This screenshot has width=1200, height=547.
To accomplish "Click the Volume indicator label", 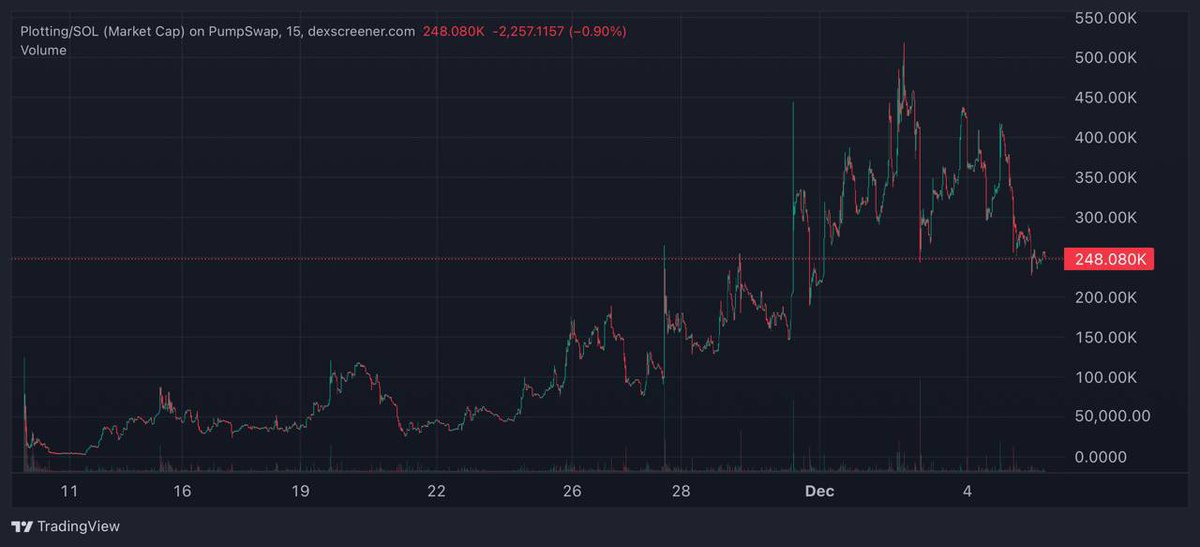I will coord(43,50).
